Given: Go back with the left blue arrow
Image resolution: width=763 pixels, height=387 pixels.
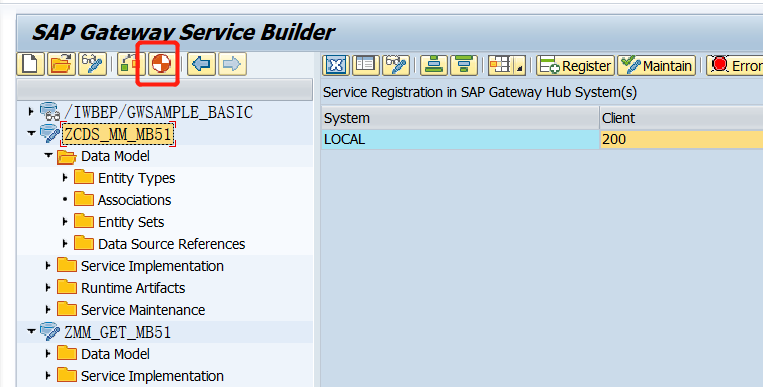Looking at the screenshot, I should [201, 64].
